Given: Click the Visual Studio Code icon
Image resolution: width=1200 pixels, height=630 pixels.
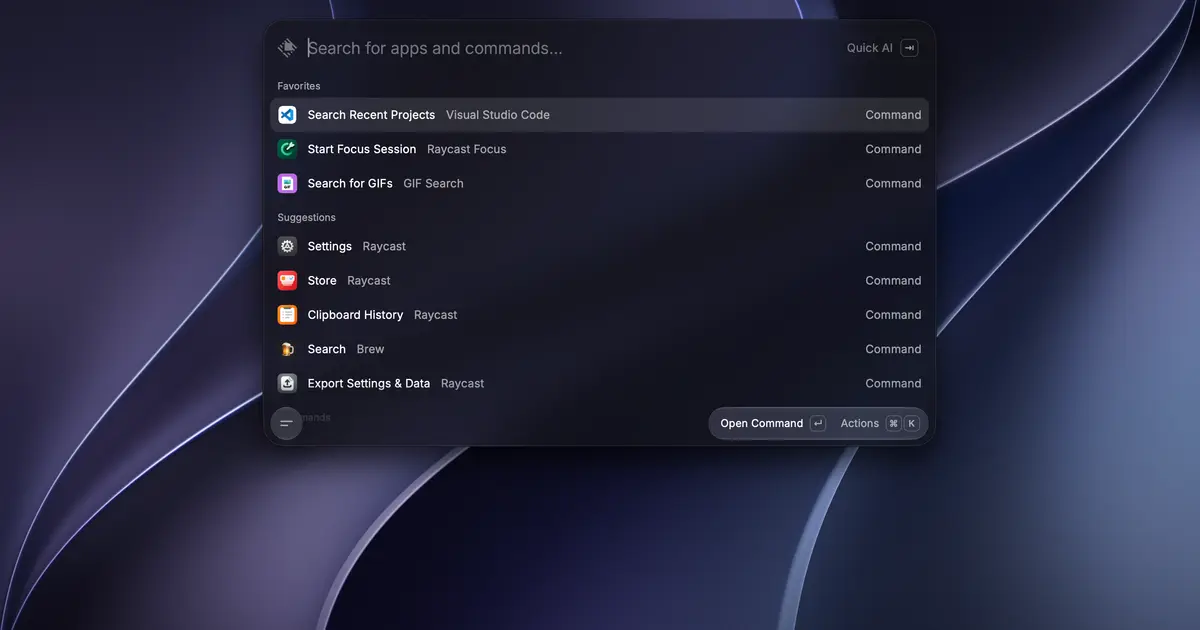Looking at the screenshot, I should point(287,115).
